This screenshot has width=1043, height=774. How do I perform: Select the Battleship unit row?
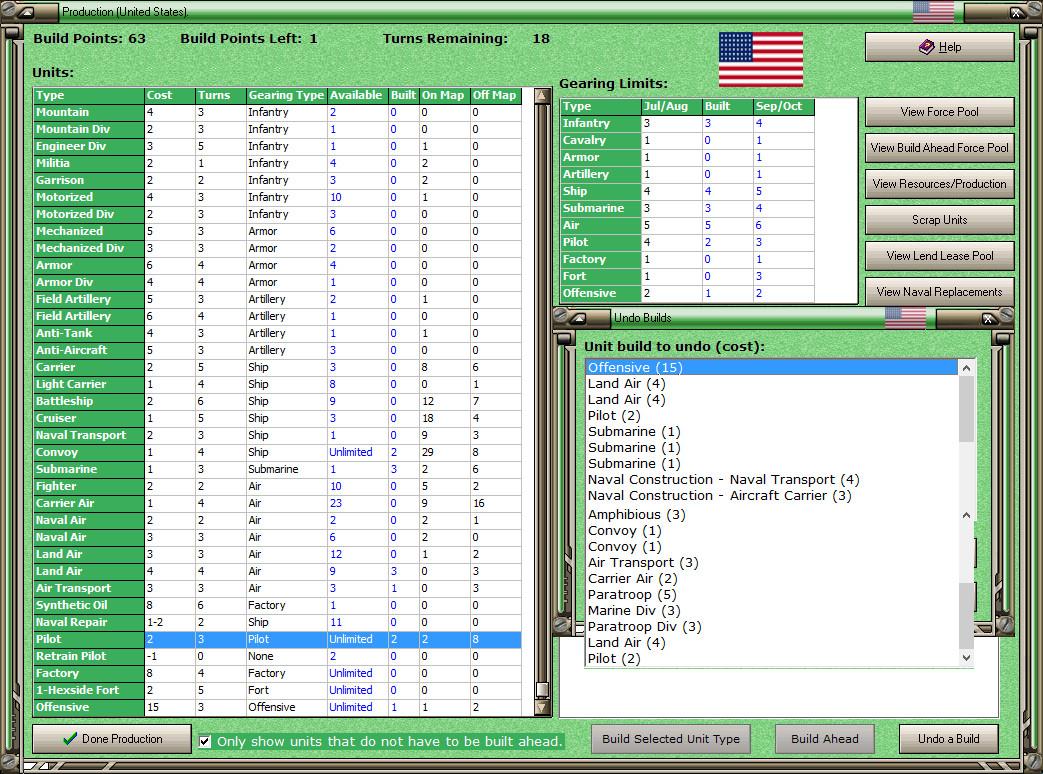click(277, 401)
